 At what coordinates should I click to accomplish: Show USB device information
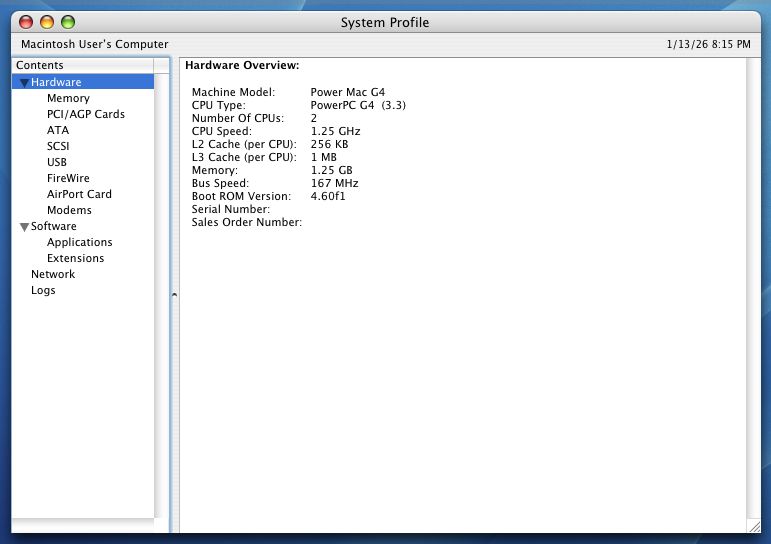pyautogui.click(x=57, y=162)
